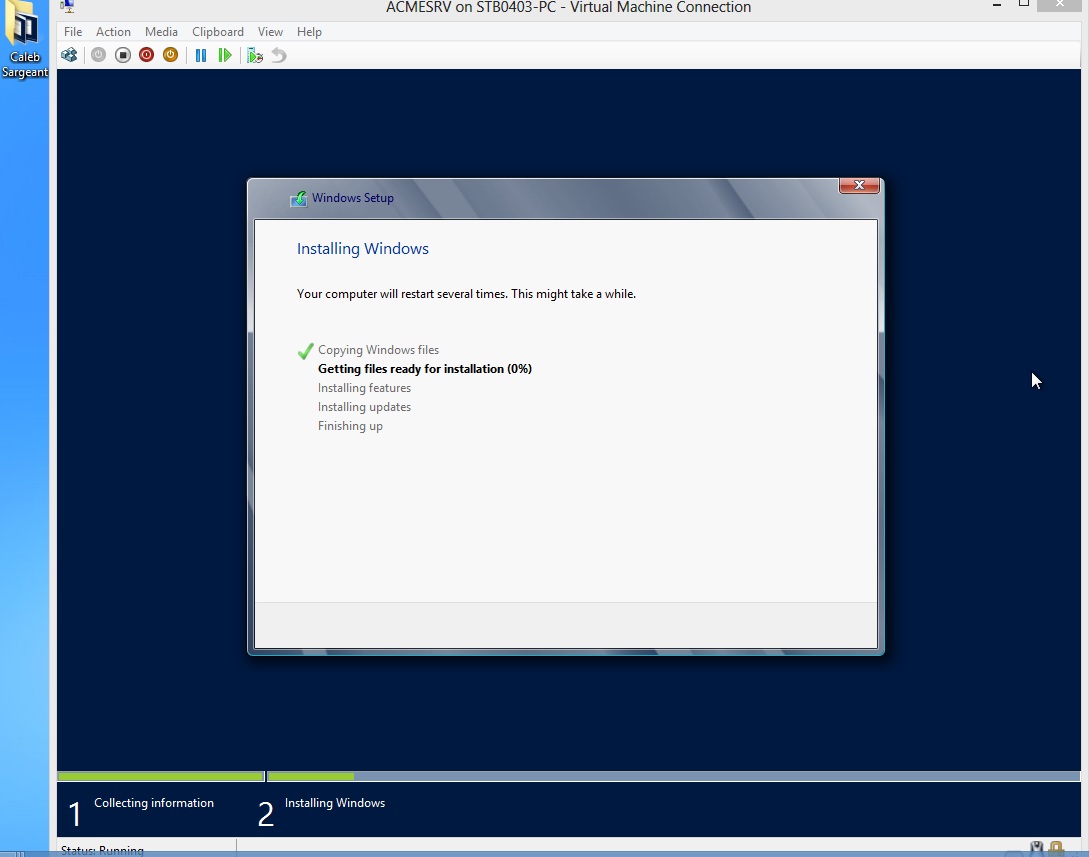The height and width of the screenshot is (857, 1089).
Task: Click the "Finishing up" step
Action: click(x=350, y=426)
